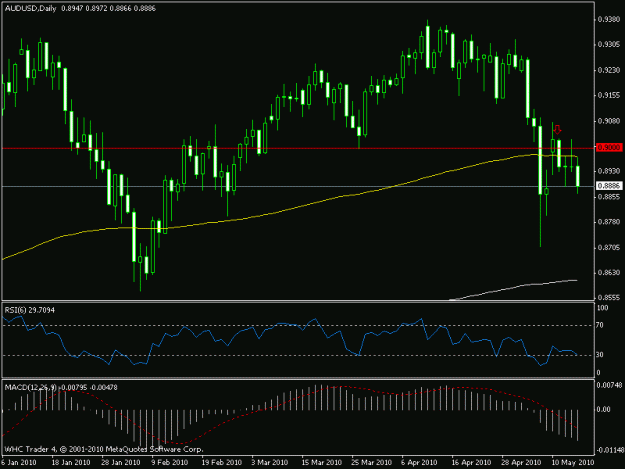Click the 9 Feb 2010 date label

pyautogui.click(x=169, y=463)
